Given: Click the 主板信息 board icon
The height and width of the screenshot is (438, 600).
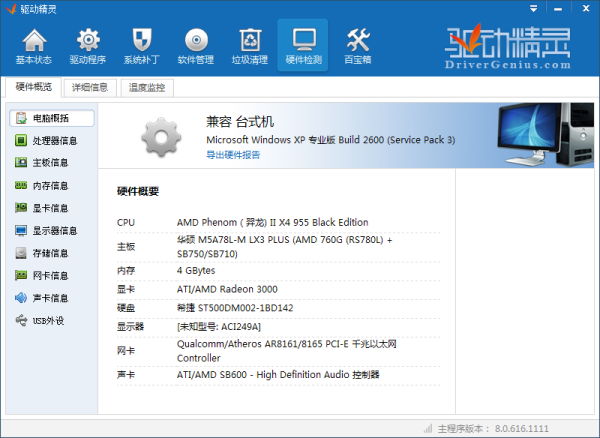Looking at the screenshot, I should coord(21,163).
